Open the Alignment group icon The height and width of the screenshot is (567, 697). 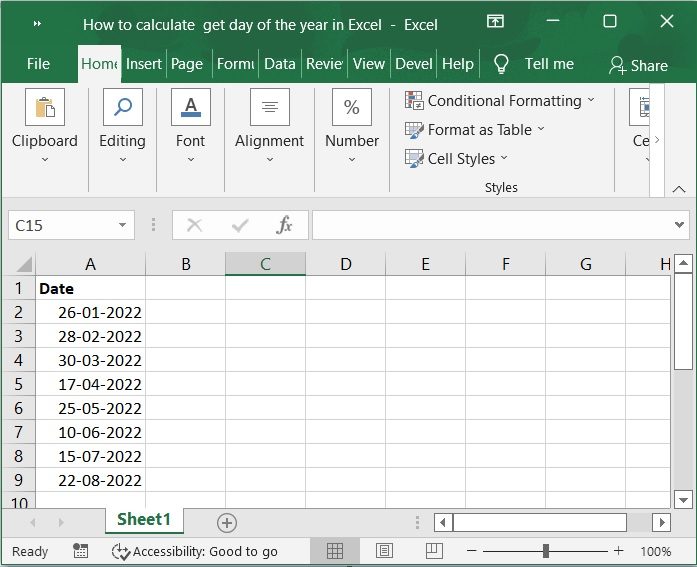tap(269, 108)
